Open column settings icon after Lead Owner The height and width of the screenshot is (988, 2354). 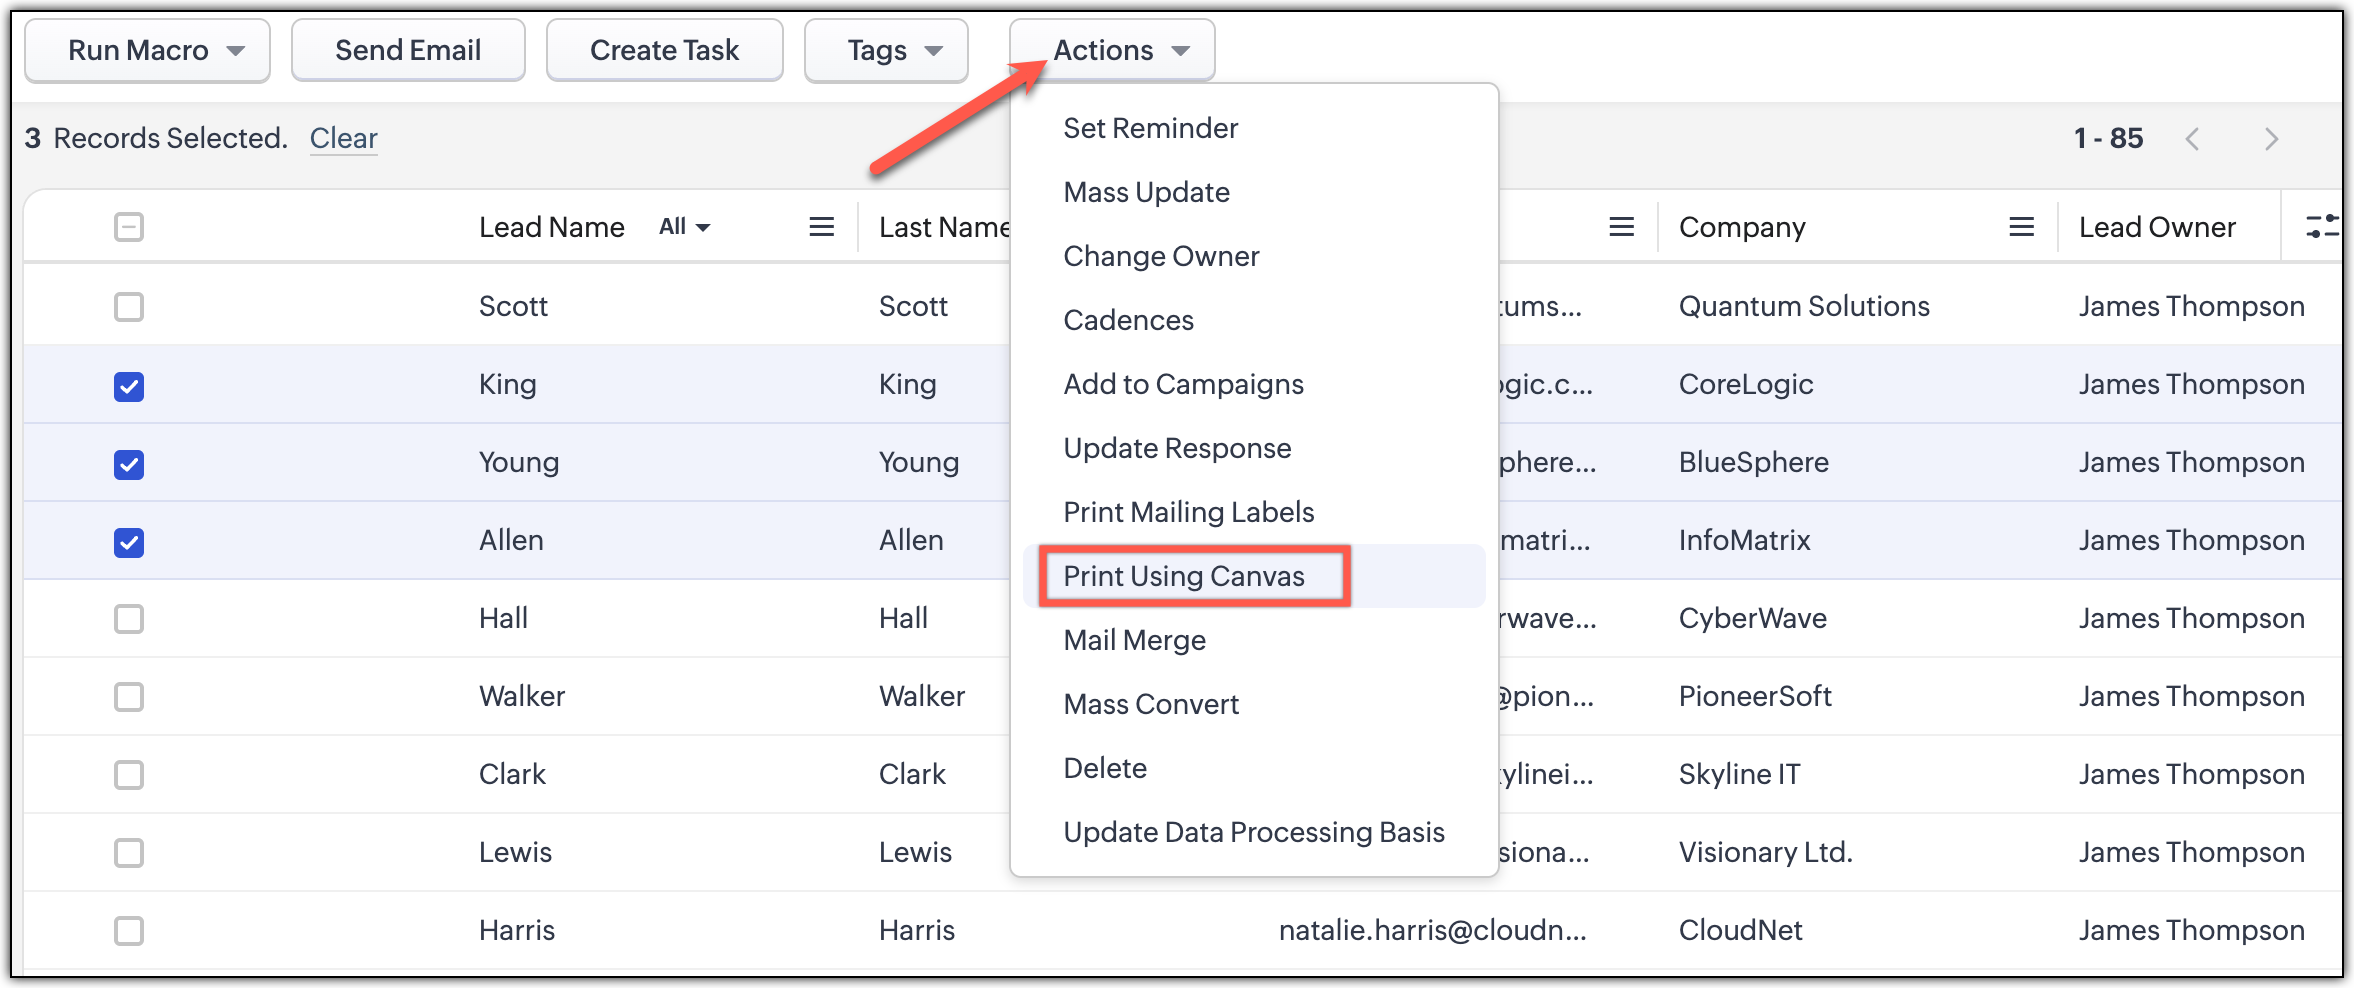pyautogui.click(x=2322, y=227)
